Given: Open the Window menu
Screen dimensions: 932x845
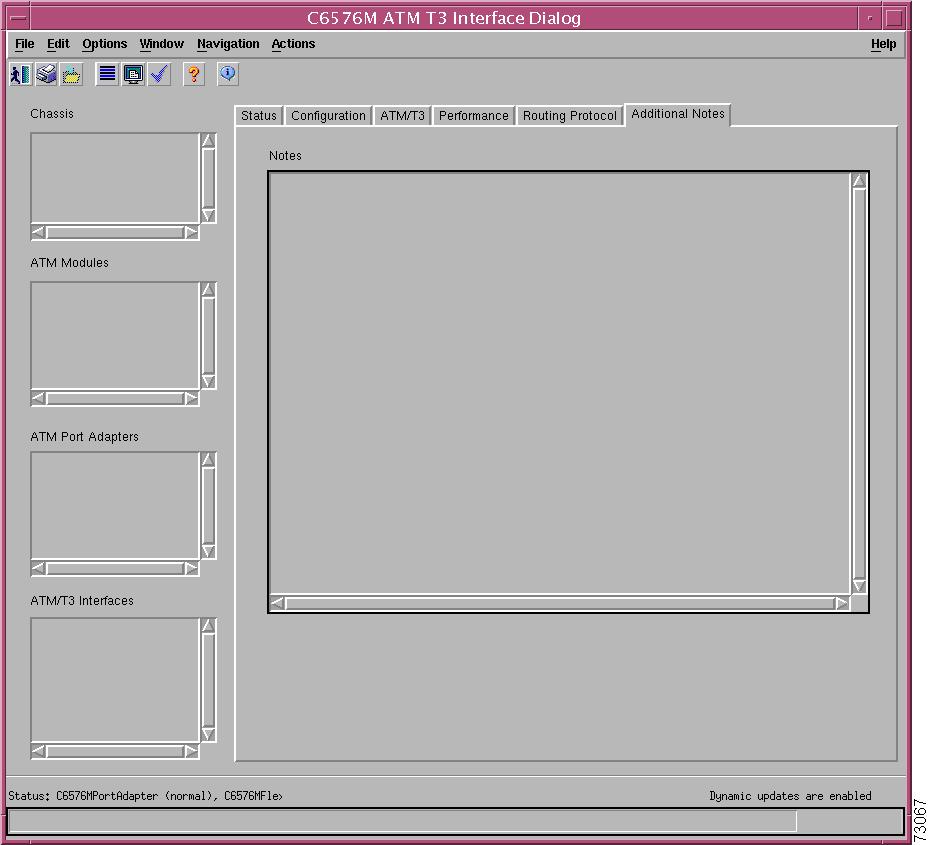Looking at the screenshot, I should [x=162, y=44].
